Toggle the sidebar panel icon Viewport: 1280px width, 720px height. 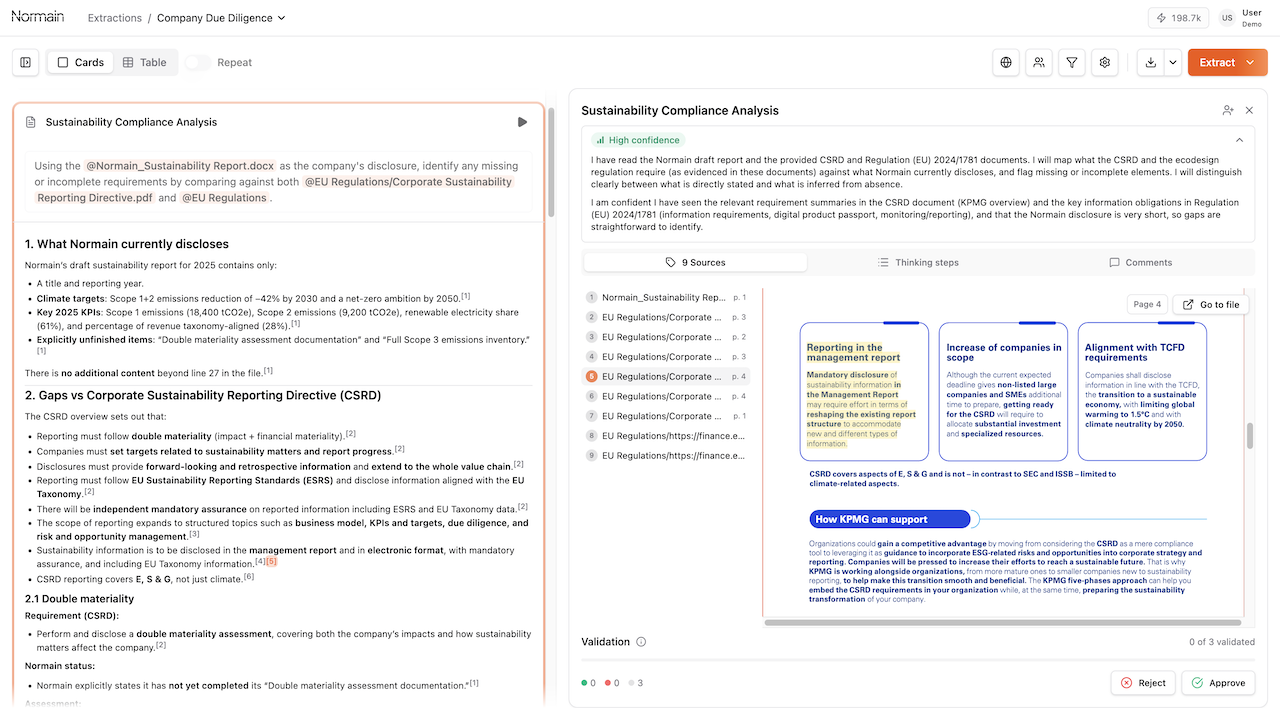[x=26, y=62]
